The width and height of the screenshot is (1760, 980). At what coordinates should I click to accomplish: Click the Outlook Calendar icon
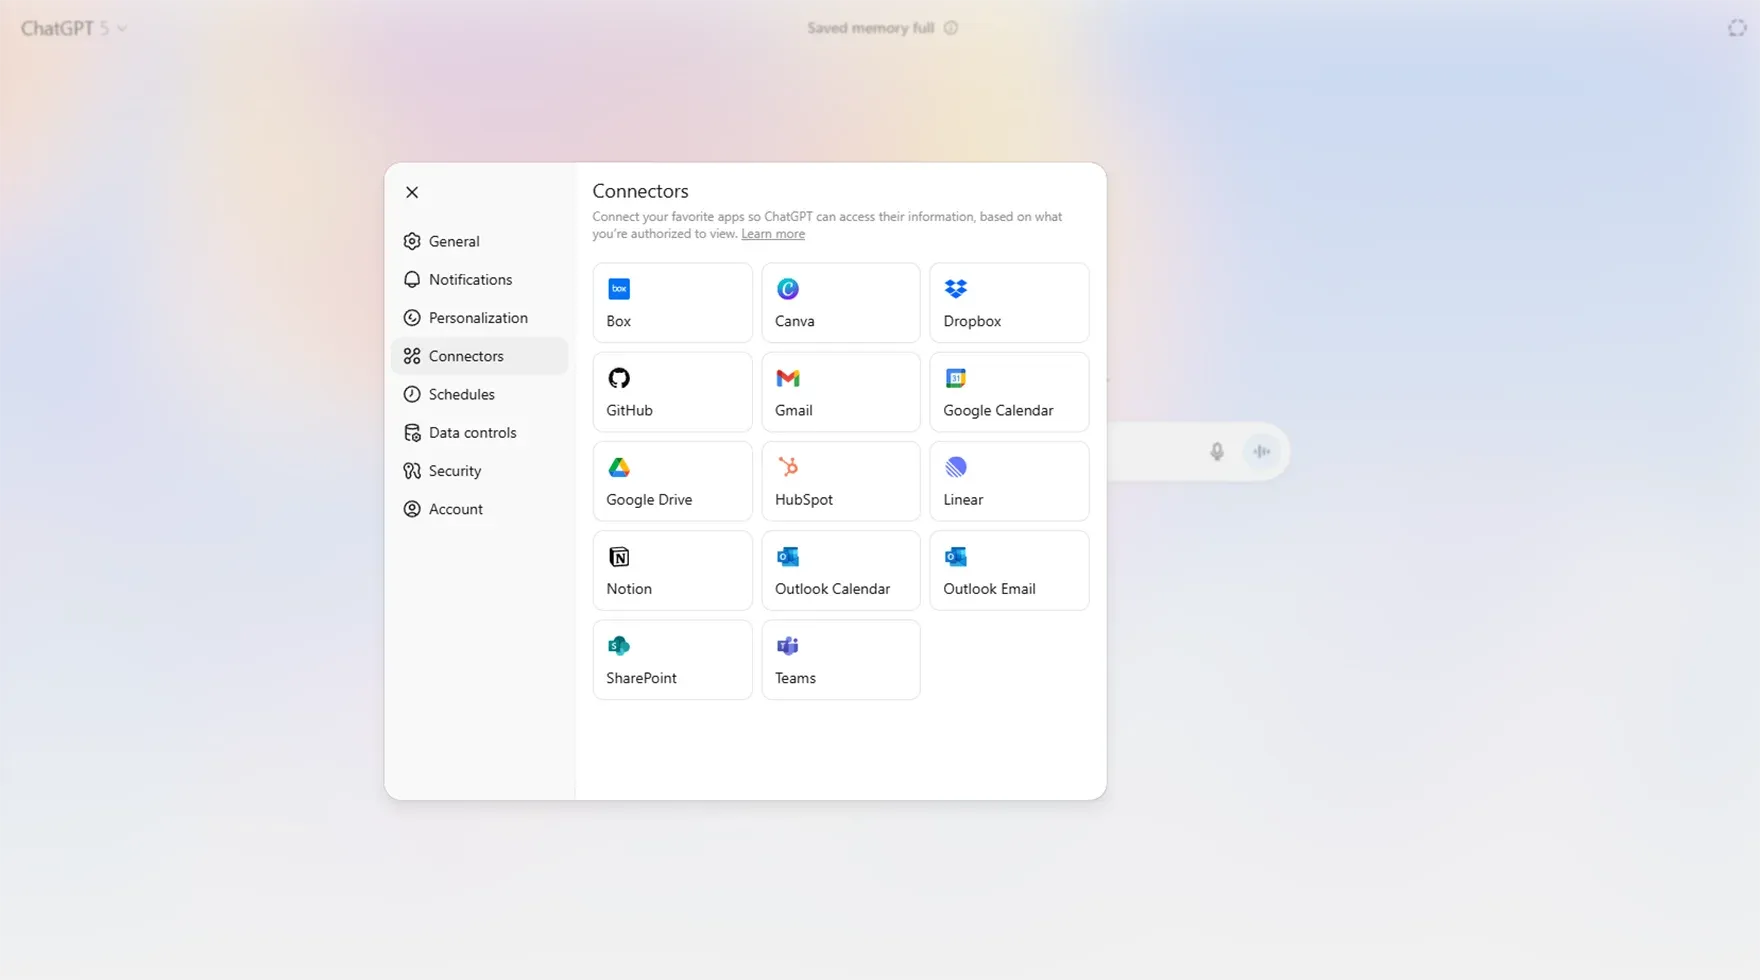[788, 557]
